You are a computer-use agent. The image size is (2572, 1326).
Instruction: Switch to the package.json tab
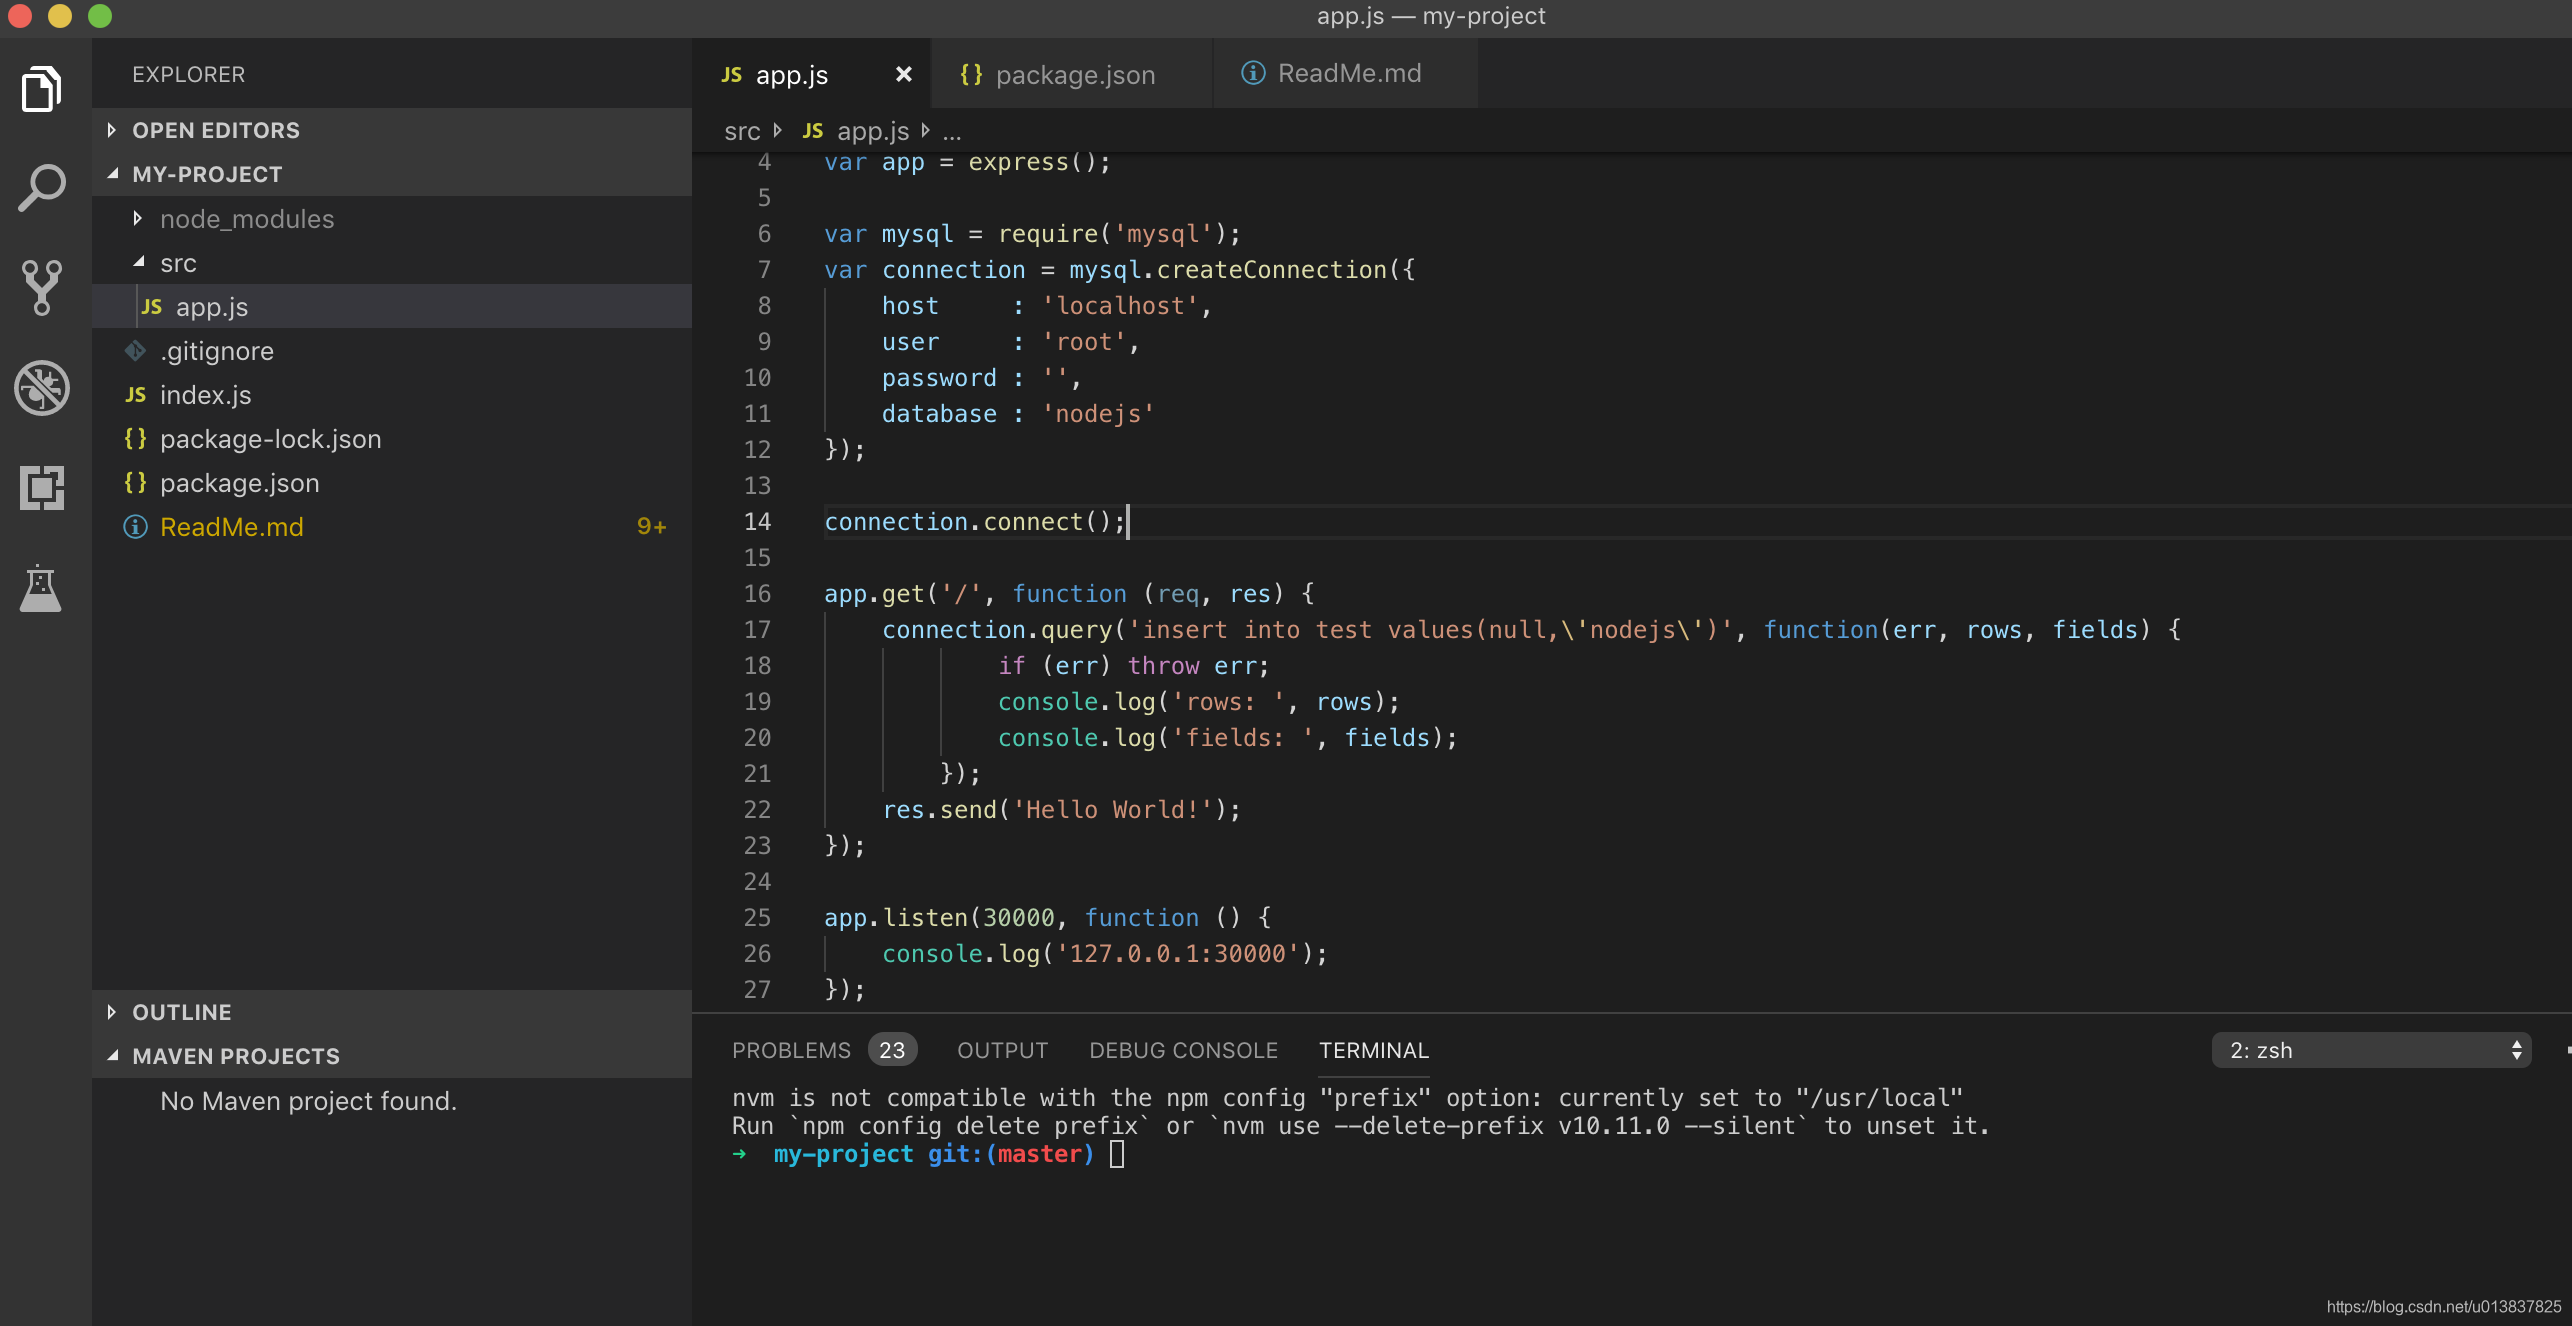coord(1071,74)
